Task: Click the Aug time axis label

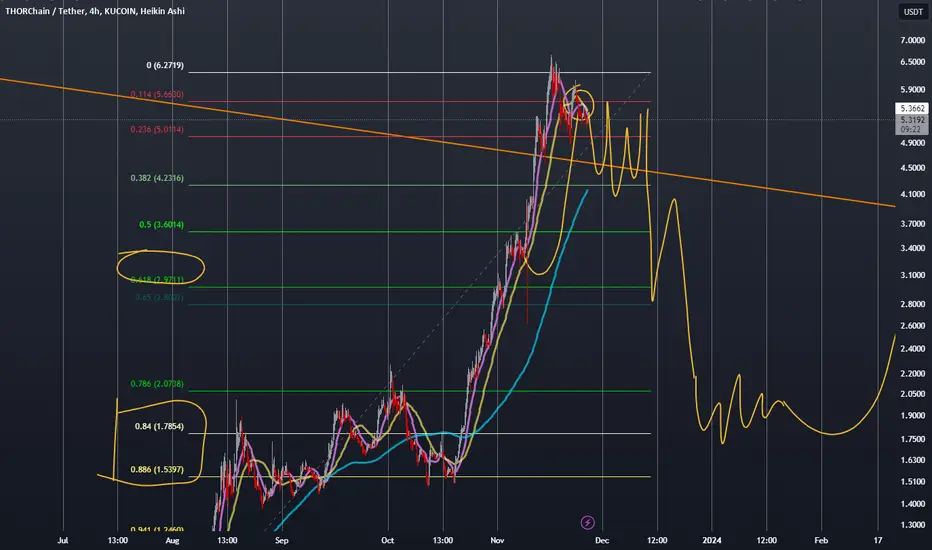Action: point(172,540)
